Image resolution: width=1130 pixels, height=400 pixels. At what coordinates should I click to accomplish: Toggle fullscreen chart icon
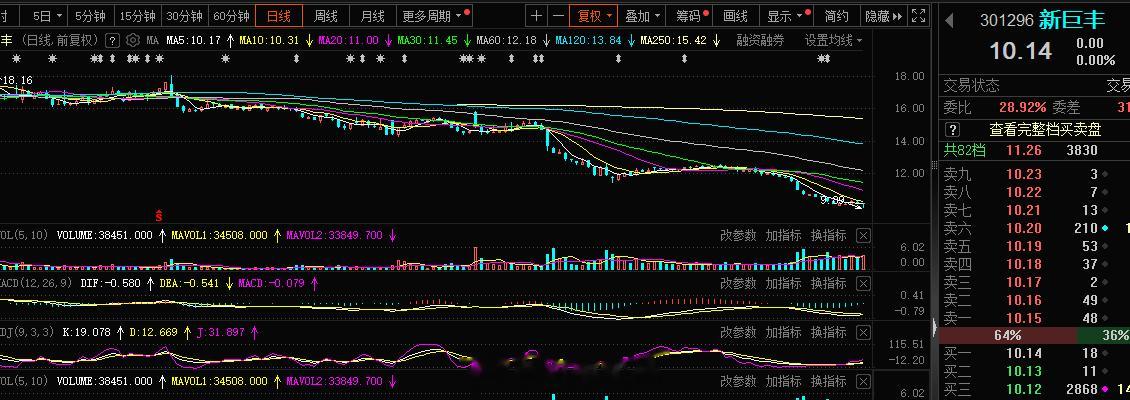coord(918,16)
